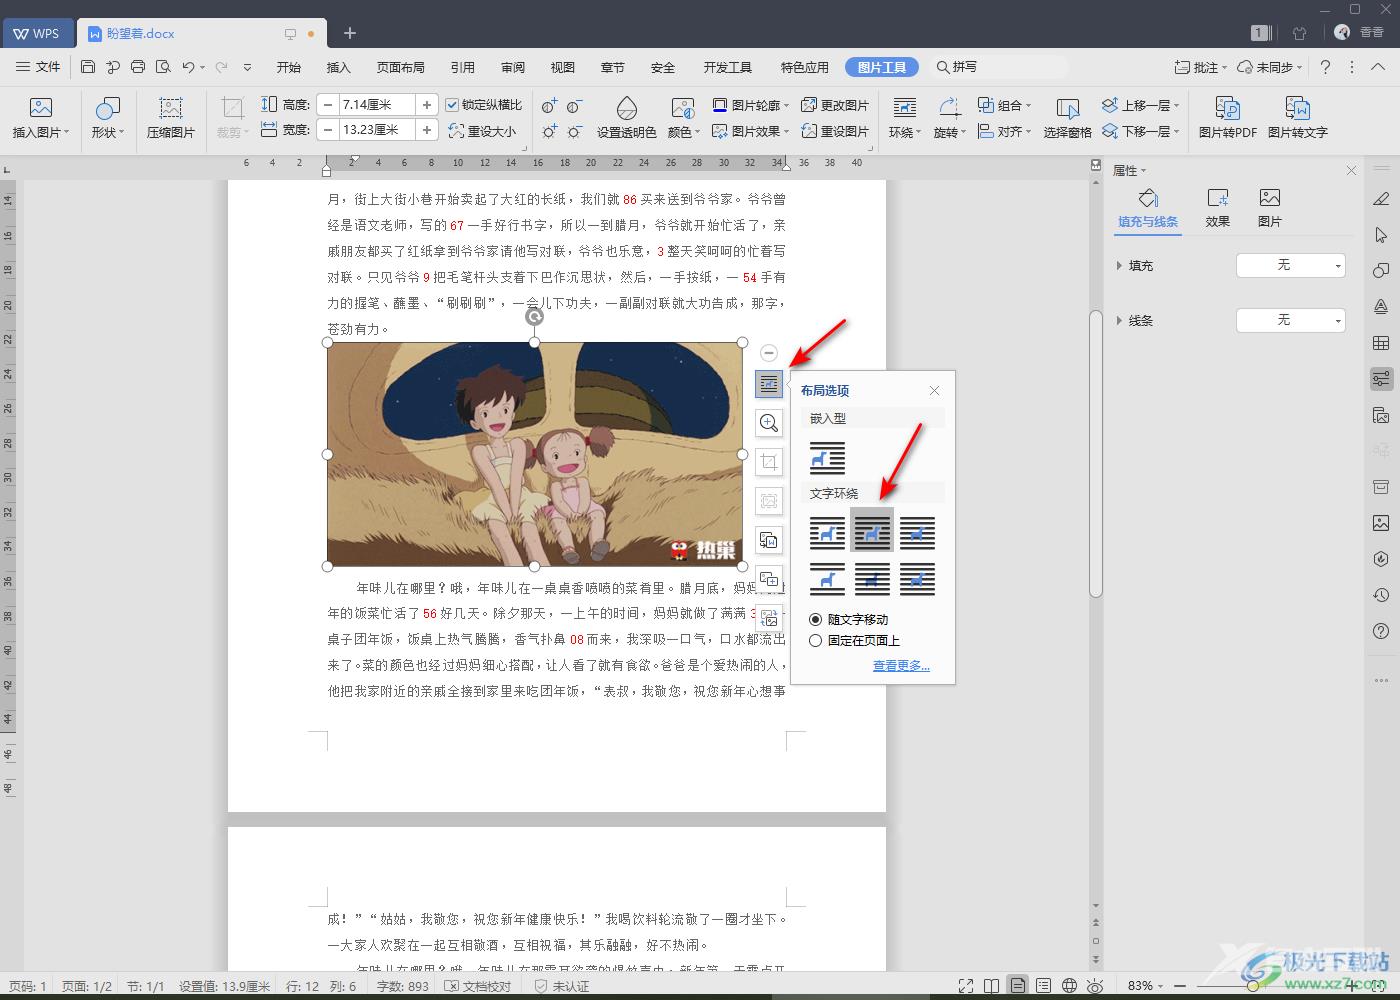This screenshot has width=1400, height=1000.
Task: Open the Align dropdown
Action: 1005,131
